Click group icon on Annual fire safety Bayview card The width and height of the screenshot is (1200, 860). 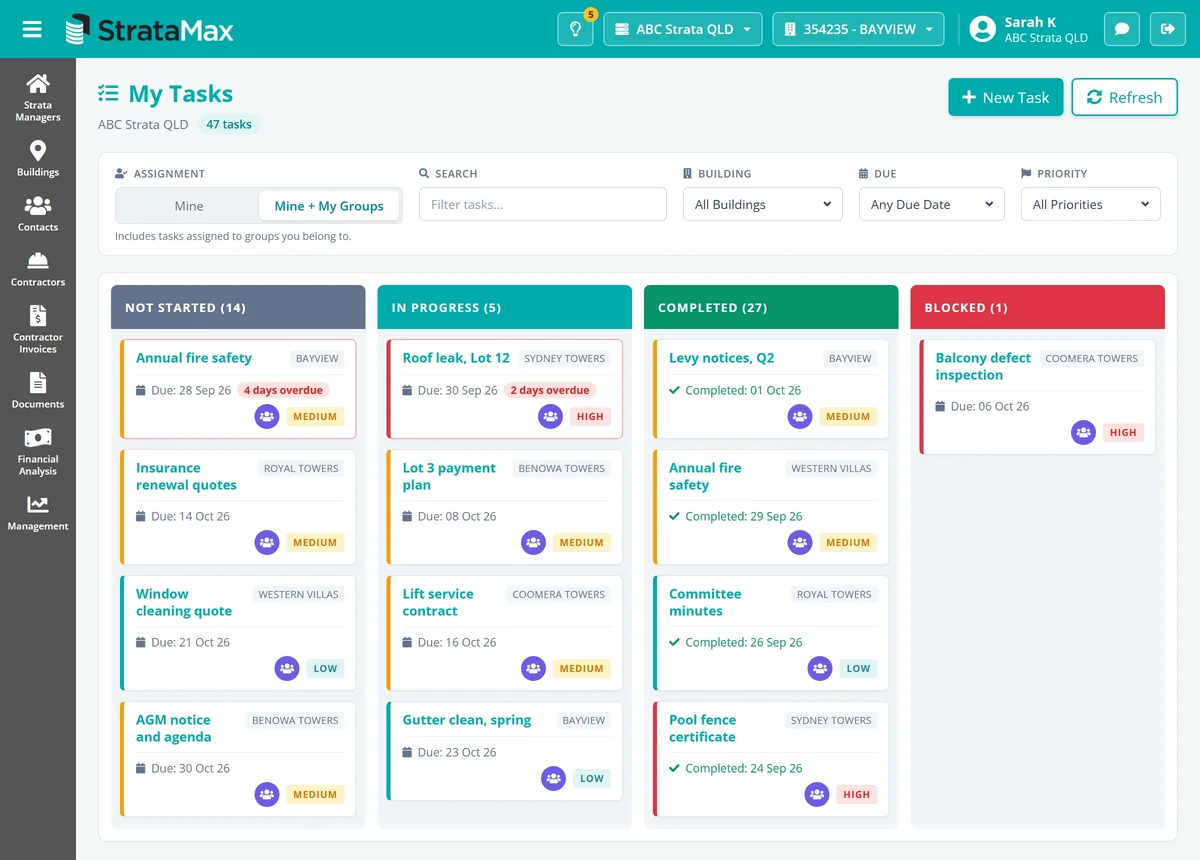267,417
